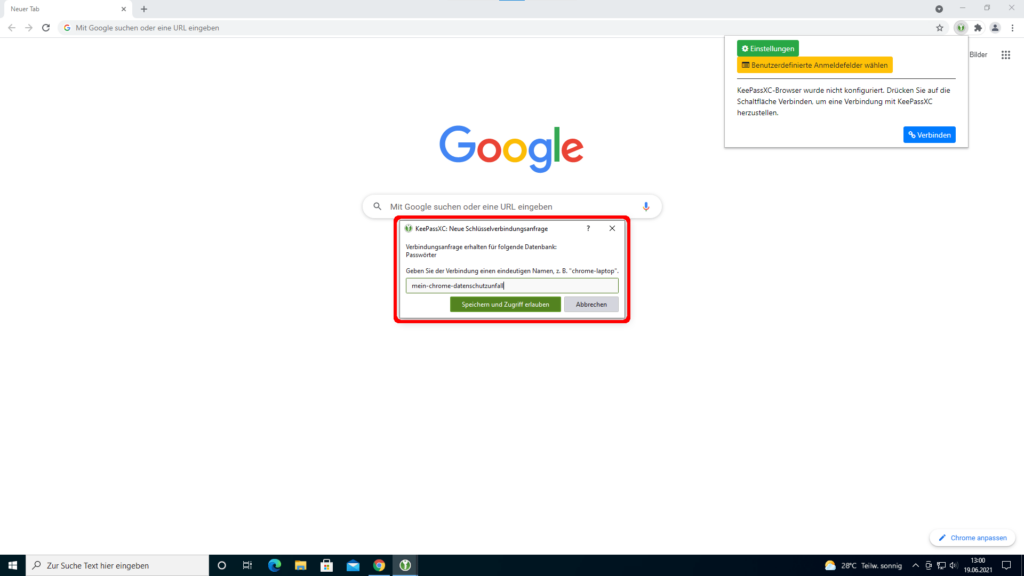Click the help question mark in KeePassXC dialog

coord(588,229)
